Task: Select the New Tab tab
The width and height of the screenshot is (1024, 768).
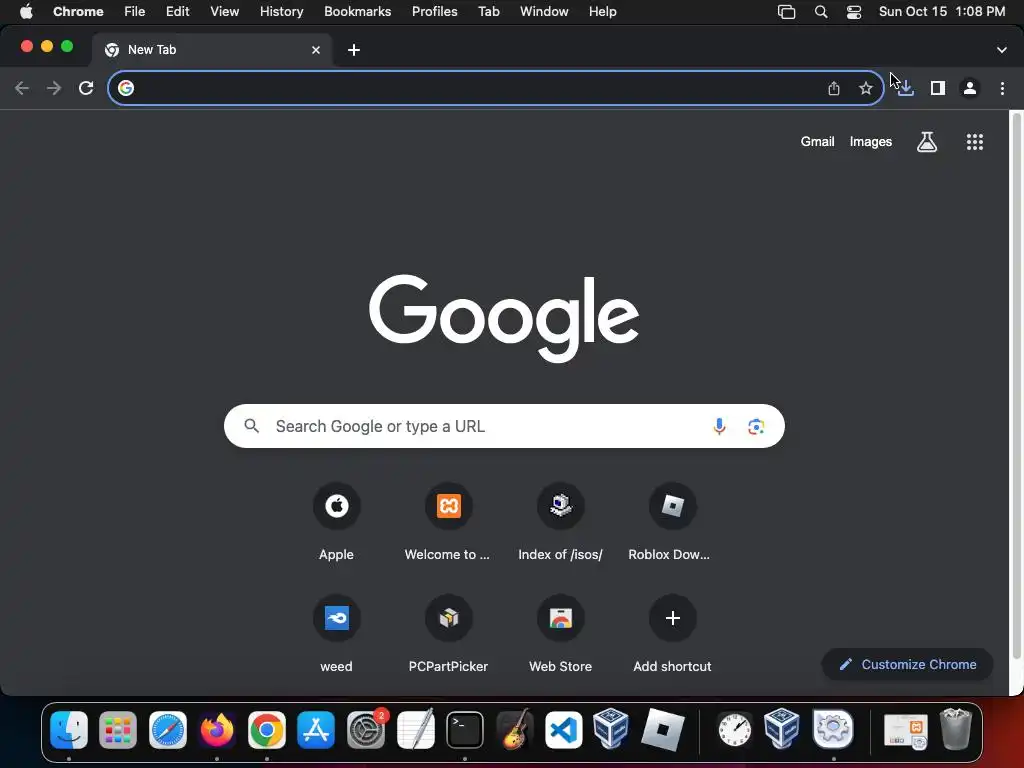Action: click(x=212, y=50)
